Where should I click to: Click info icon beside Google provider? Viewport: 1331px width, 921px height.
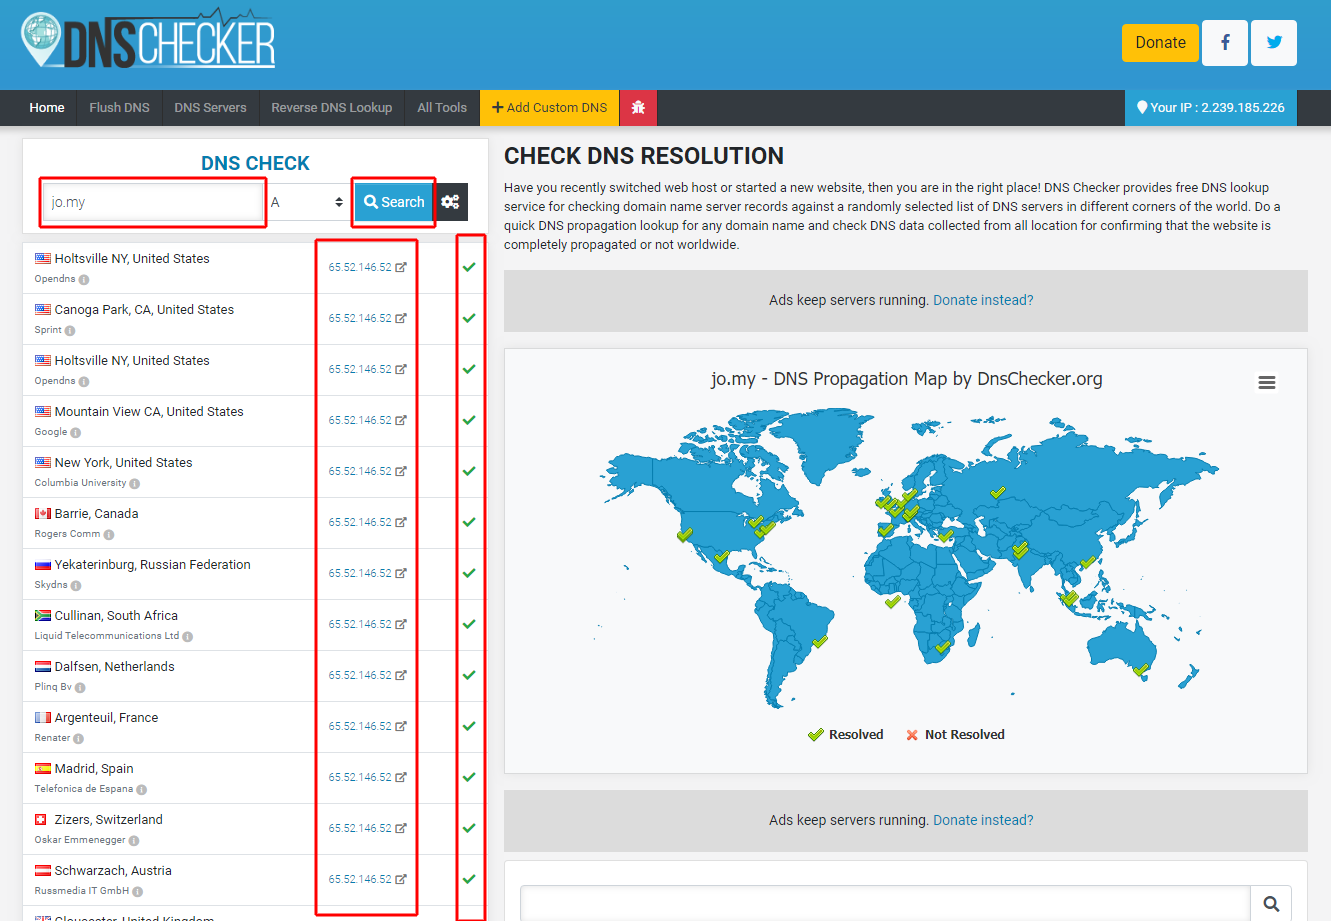pyautogui.click(x=76, y=433)
